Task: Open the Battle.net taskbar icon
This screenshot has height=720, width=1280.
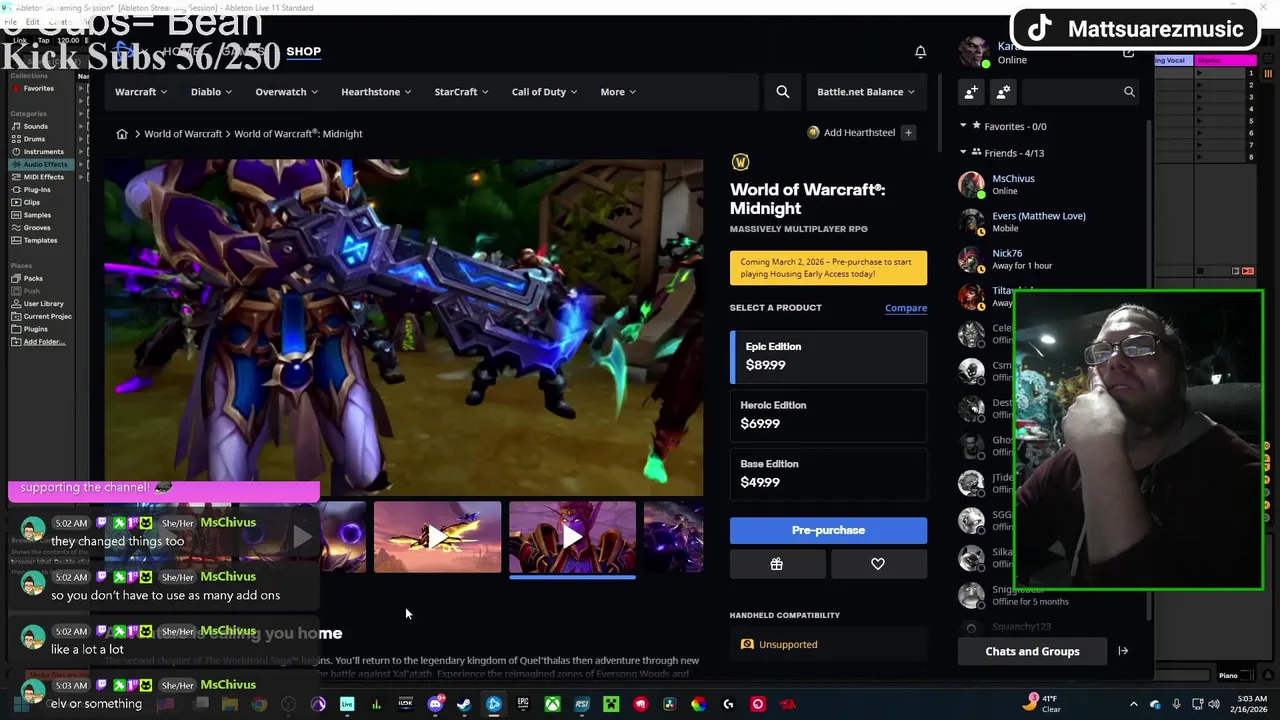Action: 494,704
